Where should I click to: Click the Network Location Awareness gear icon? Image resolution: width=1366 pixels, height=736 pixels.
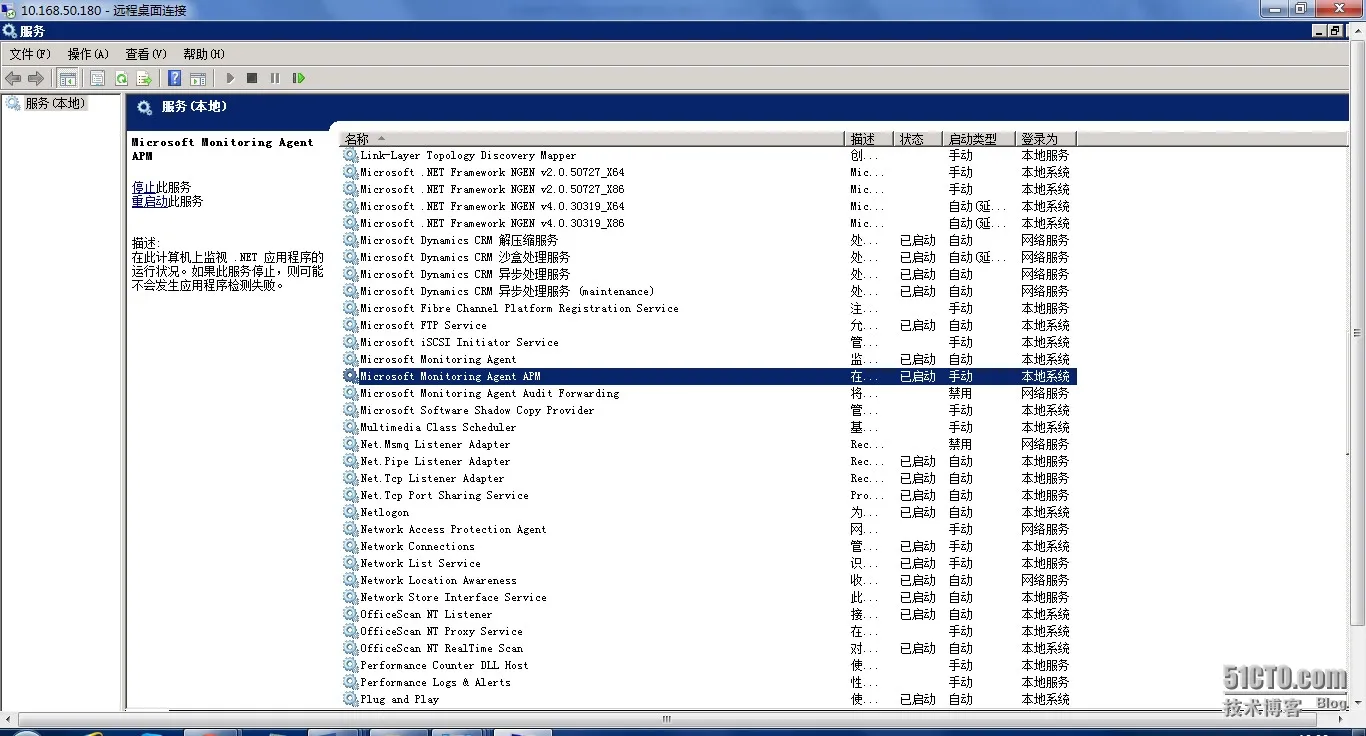click(351, 580)
